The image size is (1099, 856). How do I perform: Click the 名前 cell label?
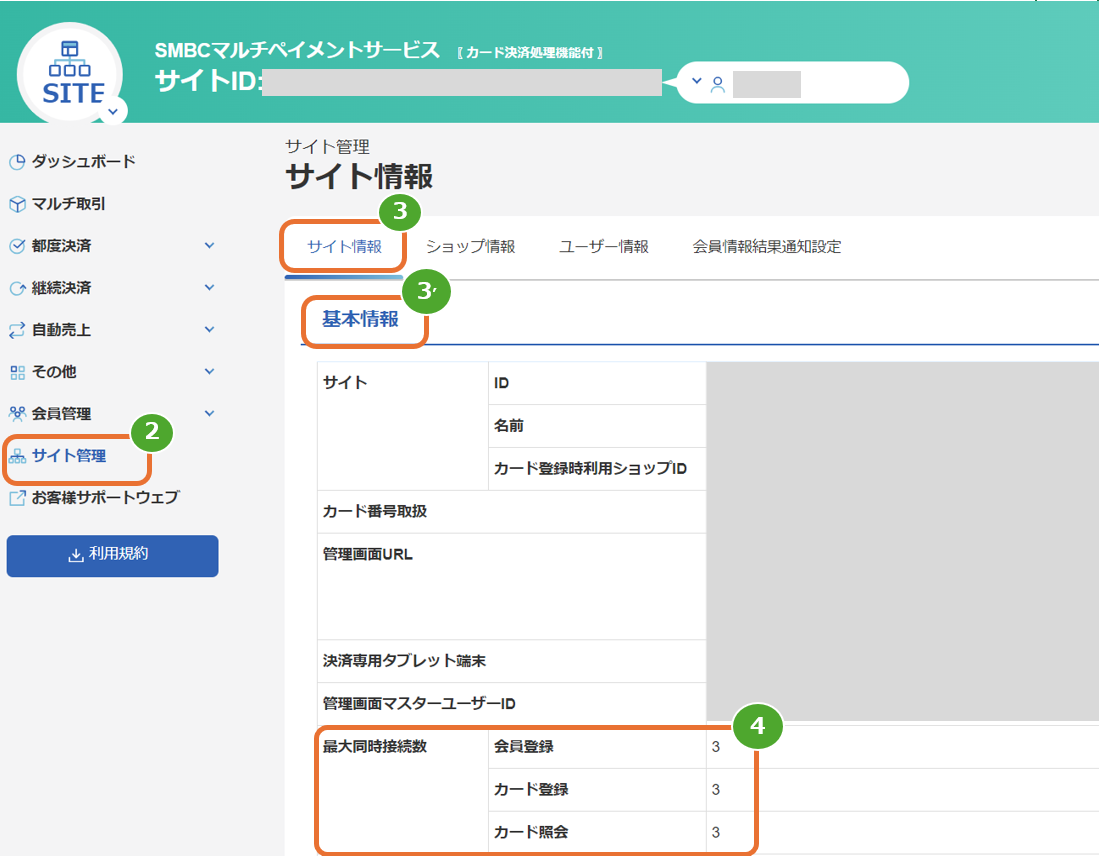(x=508, y=426)
